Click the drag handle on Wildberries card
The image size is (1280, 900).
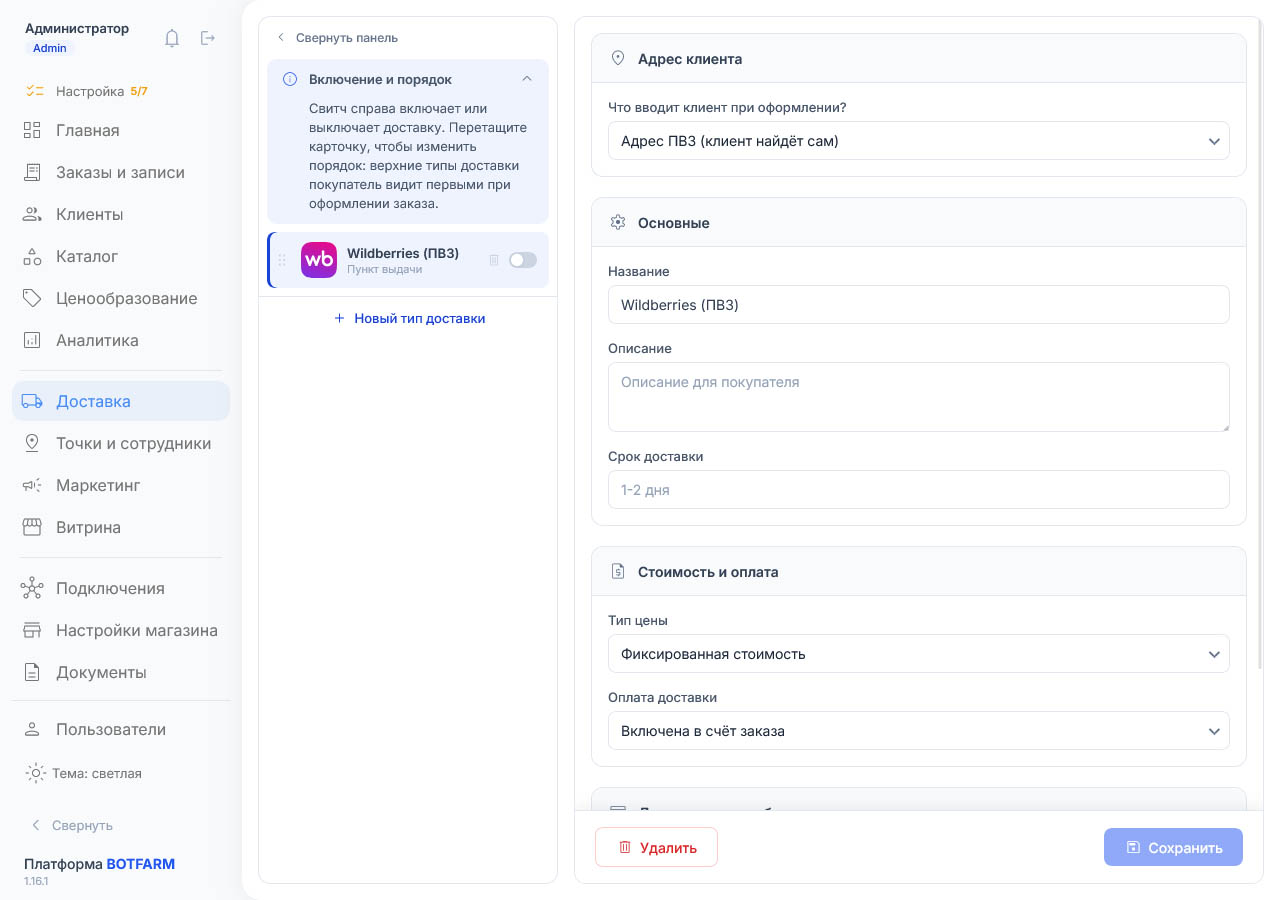coord(282,260)
